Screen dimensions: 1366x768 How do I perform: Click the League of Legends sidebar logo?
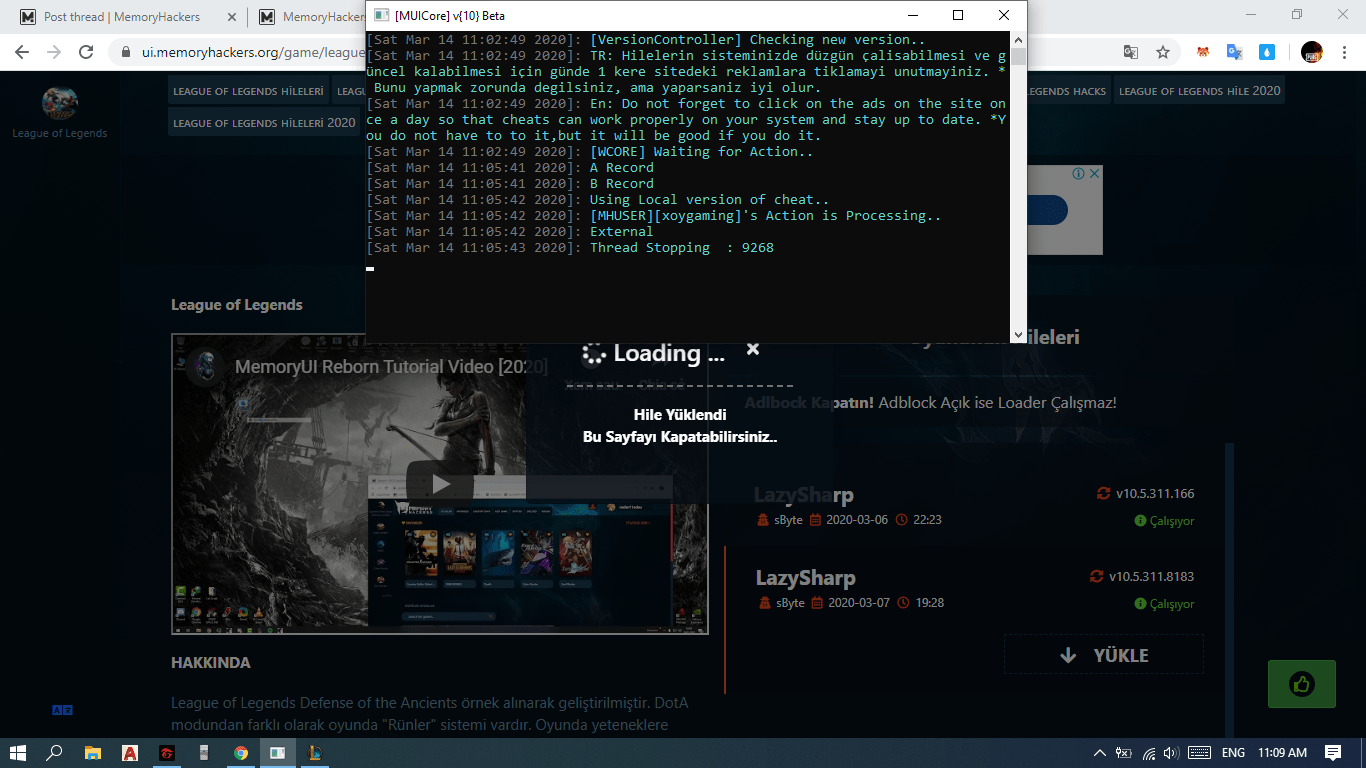(x=60, y=102)
